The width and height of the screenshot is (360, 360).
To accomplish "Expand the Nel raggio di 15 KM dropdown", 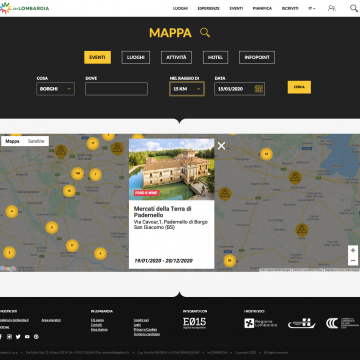I will coord(187,89).
